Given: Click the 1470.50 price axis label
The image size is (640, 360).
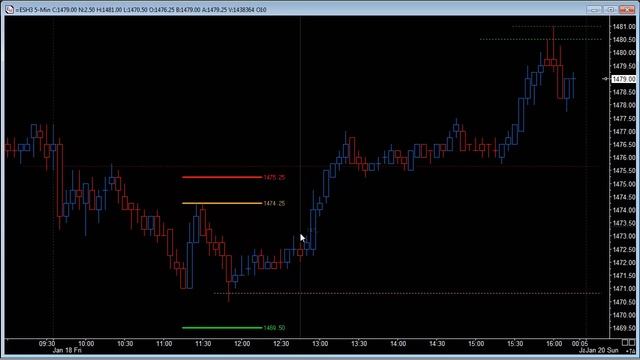Looking at the screenshot, I should [624, 302].
